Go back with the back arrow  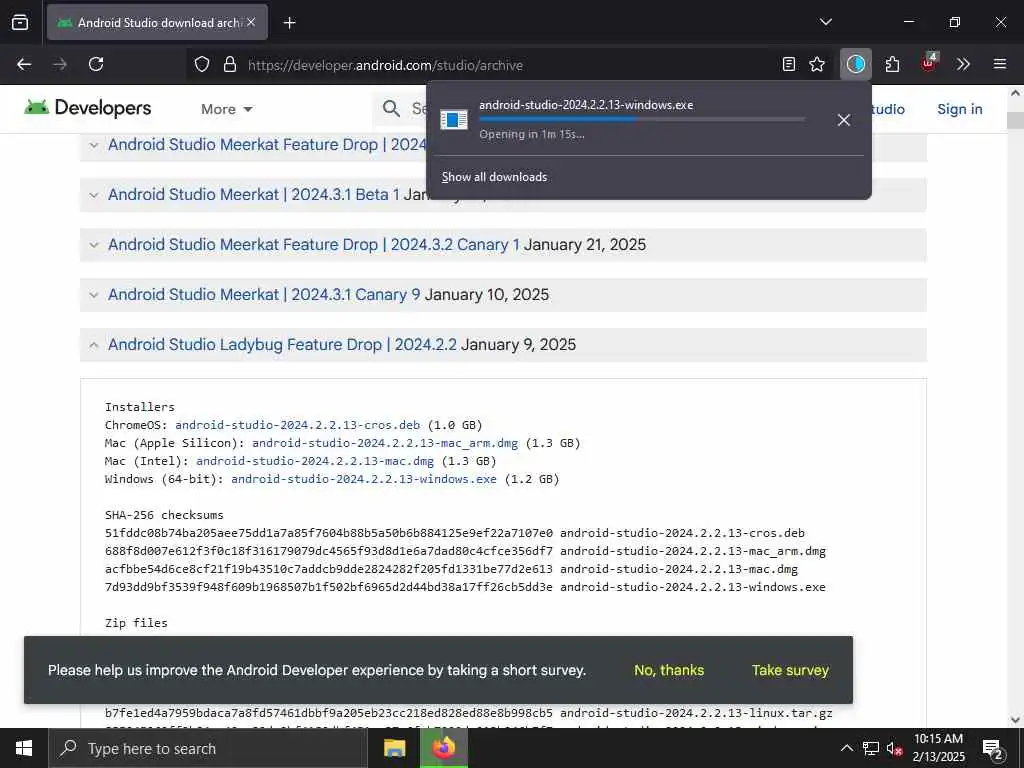pos(24,64)
